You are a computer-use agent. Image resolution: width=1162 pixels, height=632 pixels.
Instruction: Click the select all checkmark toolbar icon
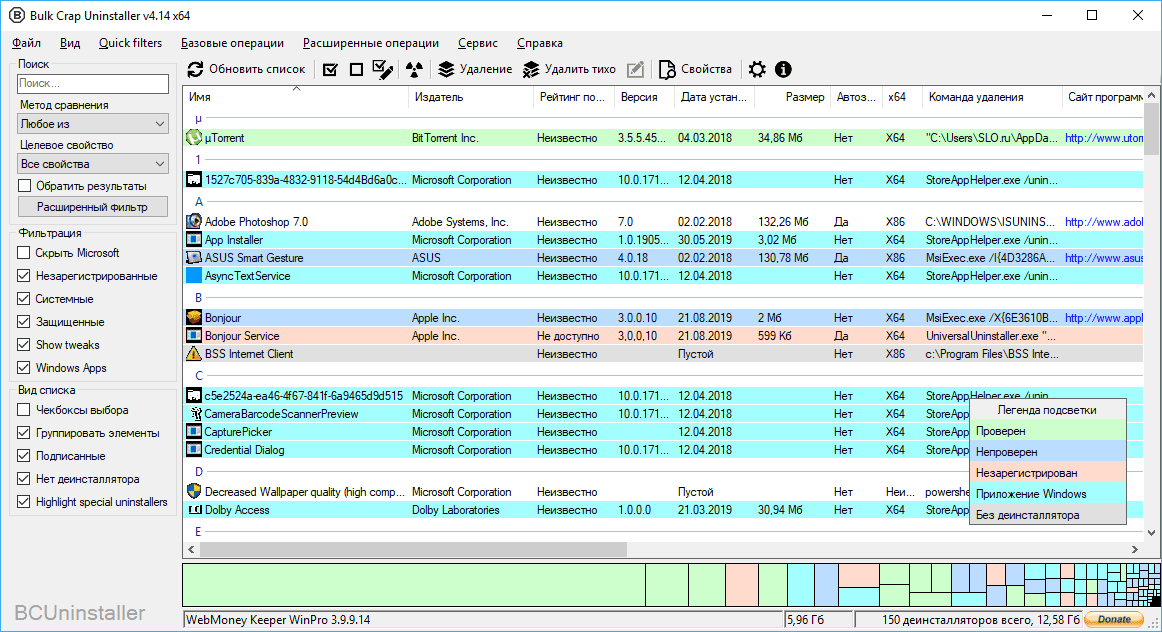click(330, 70)
